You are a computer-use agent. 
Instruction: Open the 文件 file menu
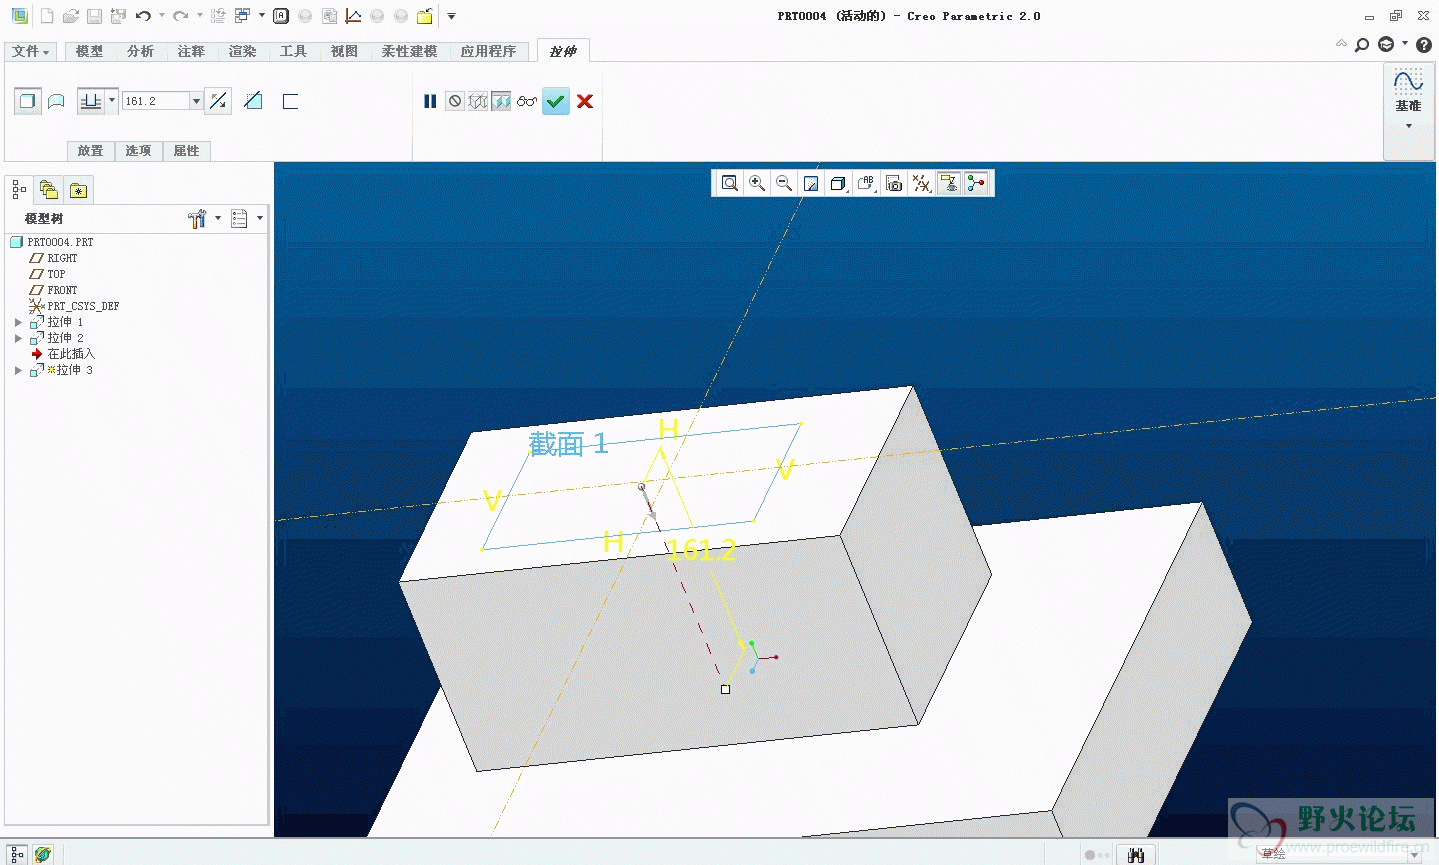point(30,51)
